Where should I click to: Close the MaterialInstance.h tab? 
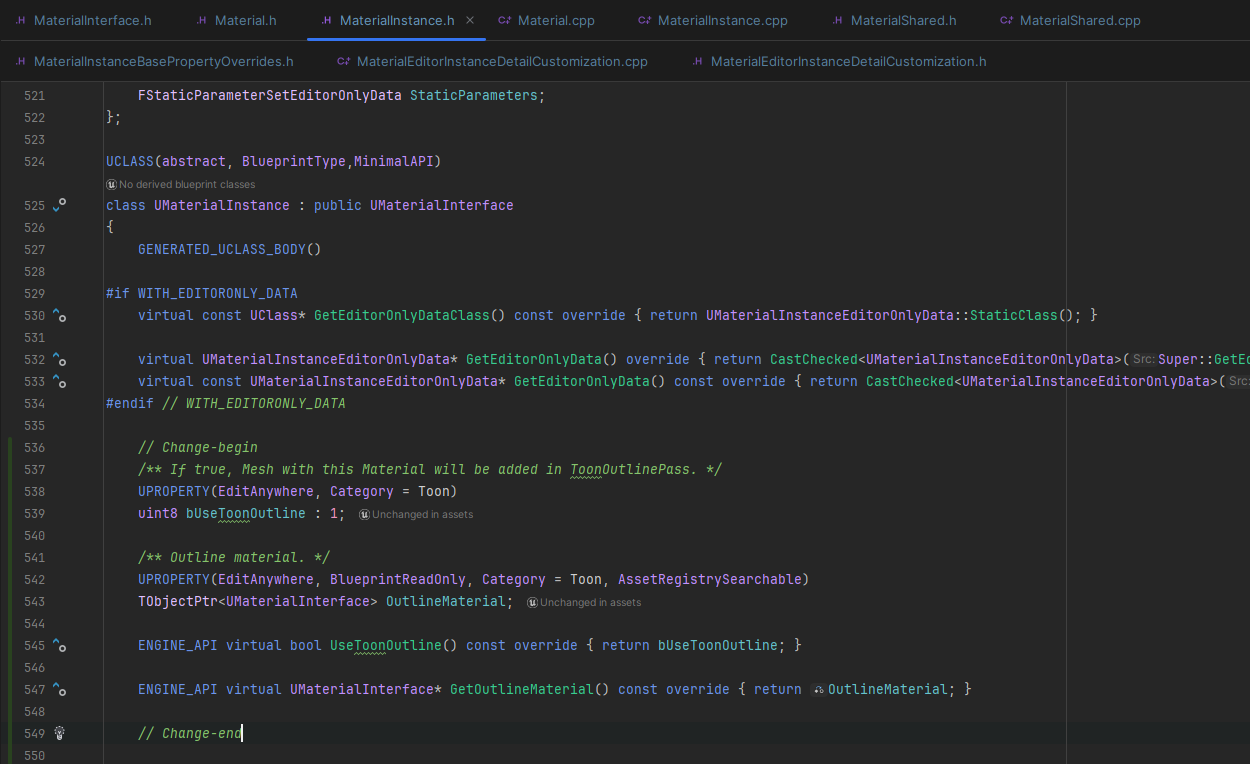470,18
